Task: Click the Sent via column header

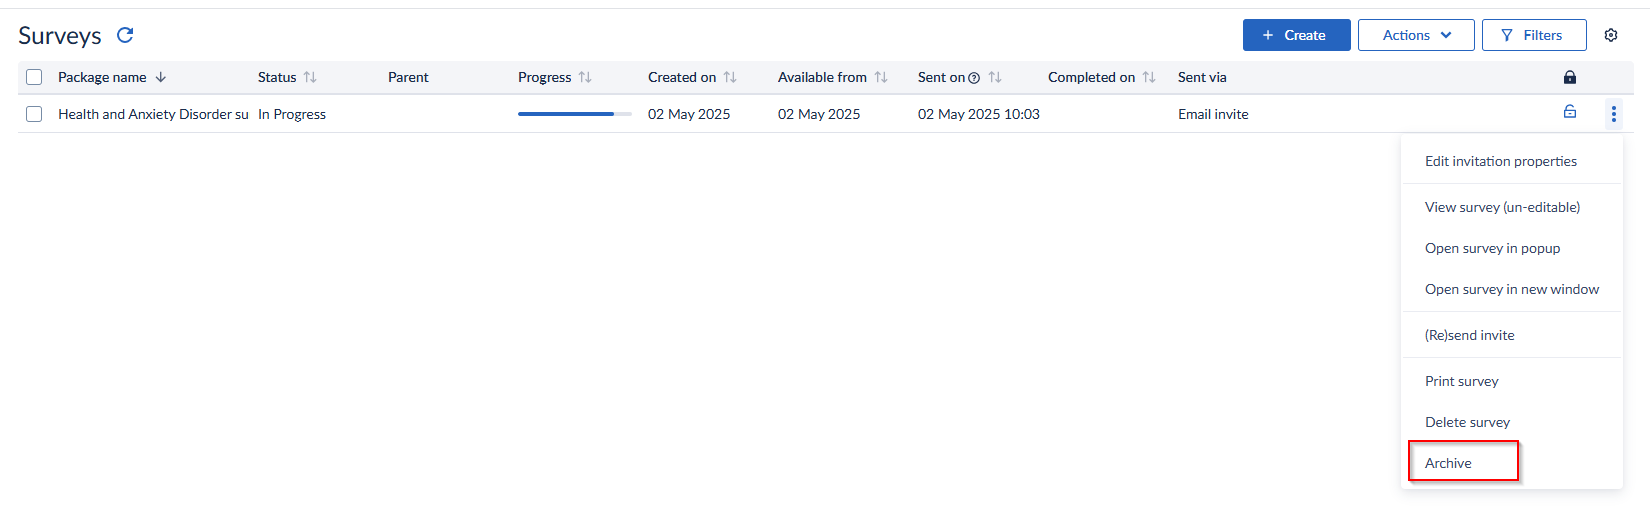Action: click(1202, 77)
